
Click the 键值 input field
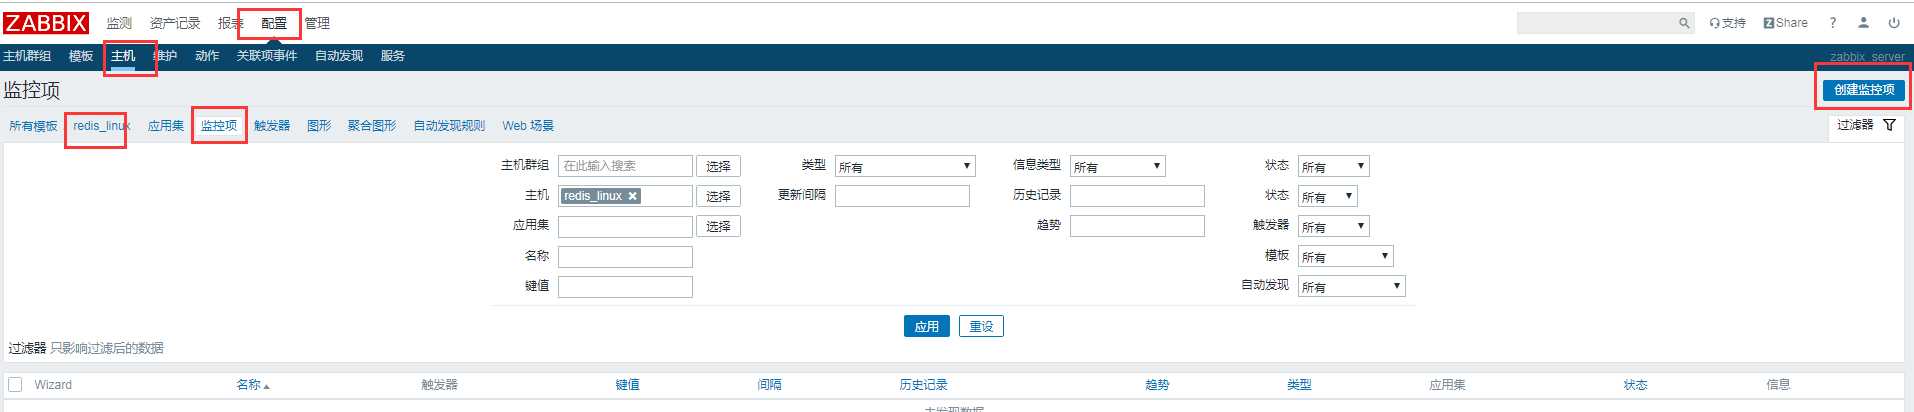625,286
